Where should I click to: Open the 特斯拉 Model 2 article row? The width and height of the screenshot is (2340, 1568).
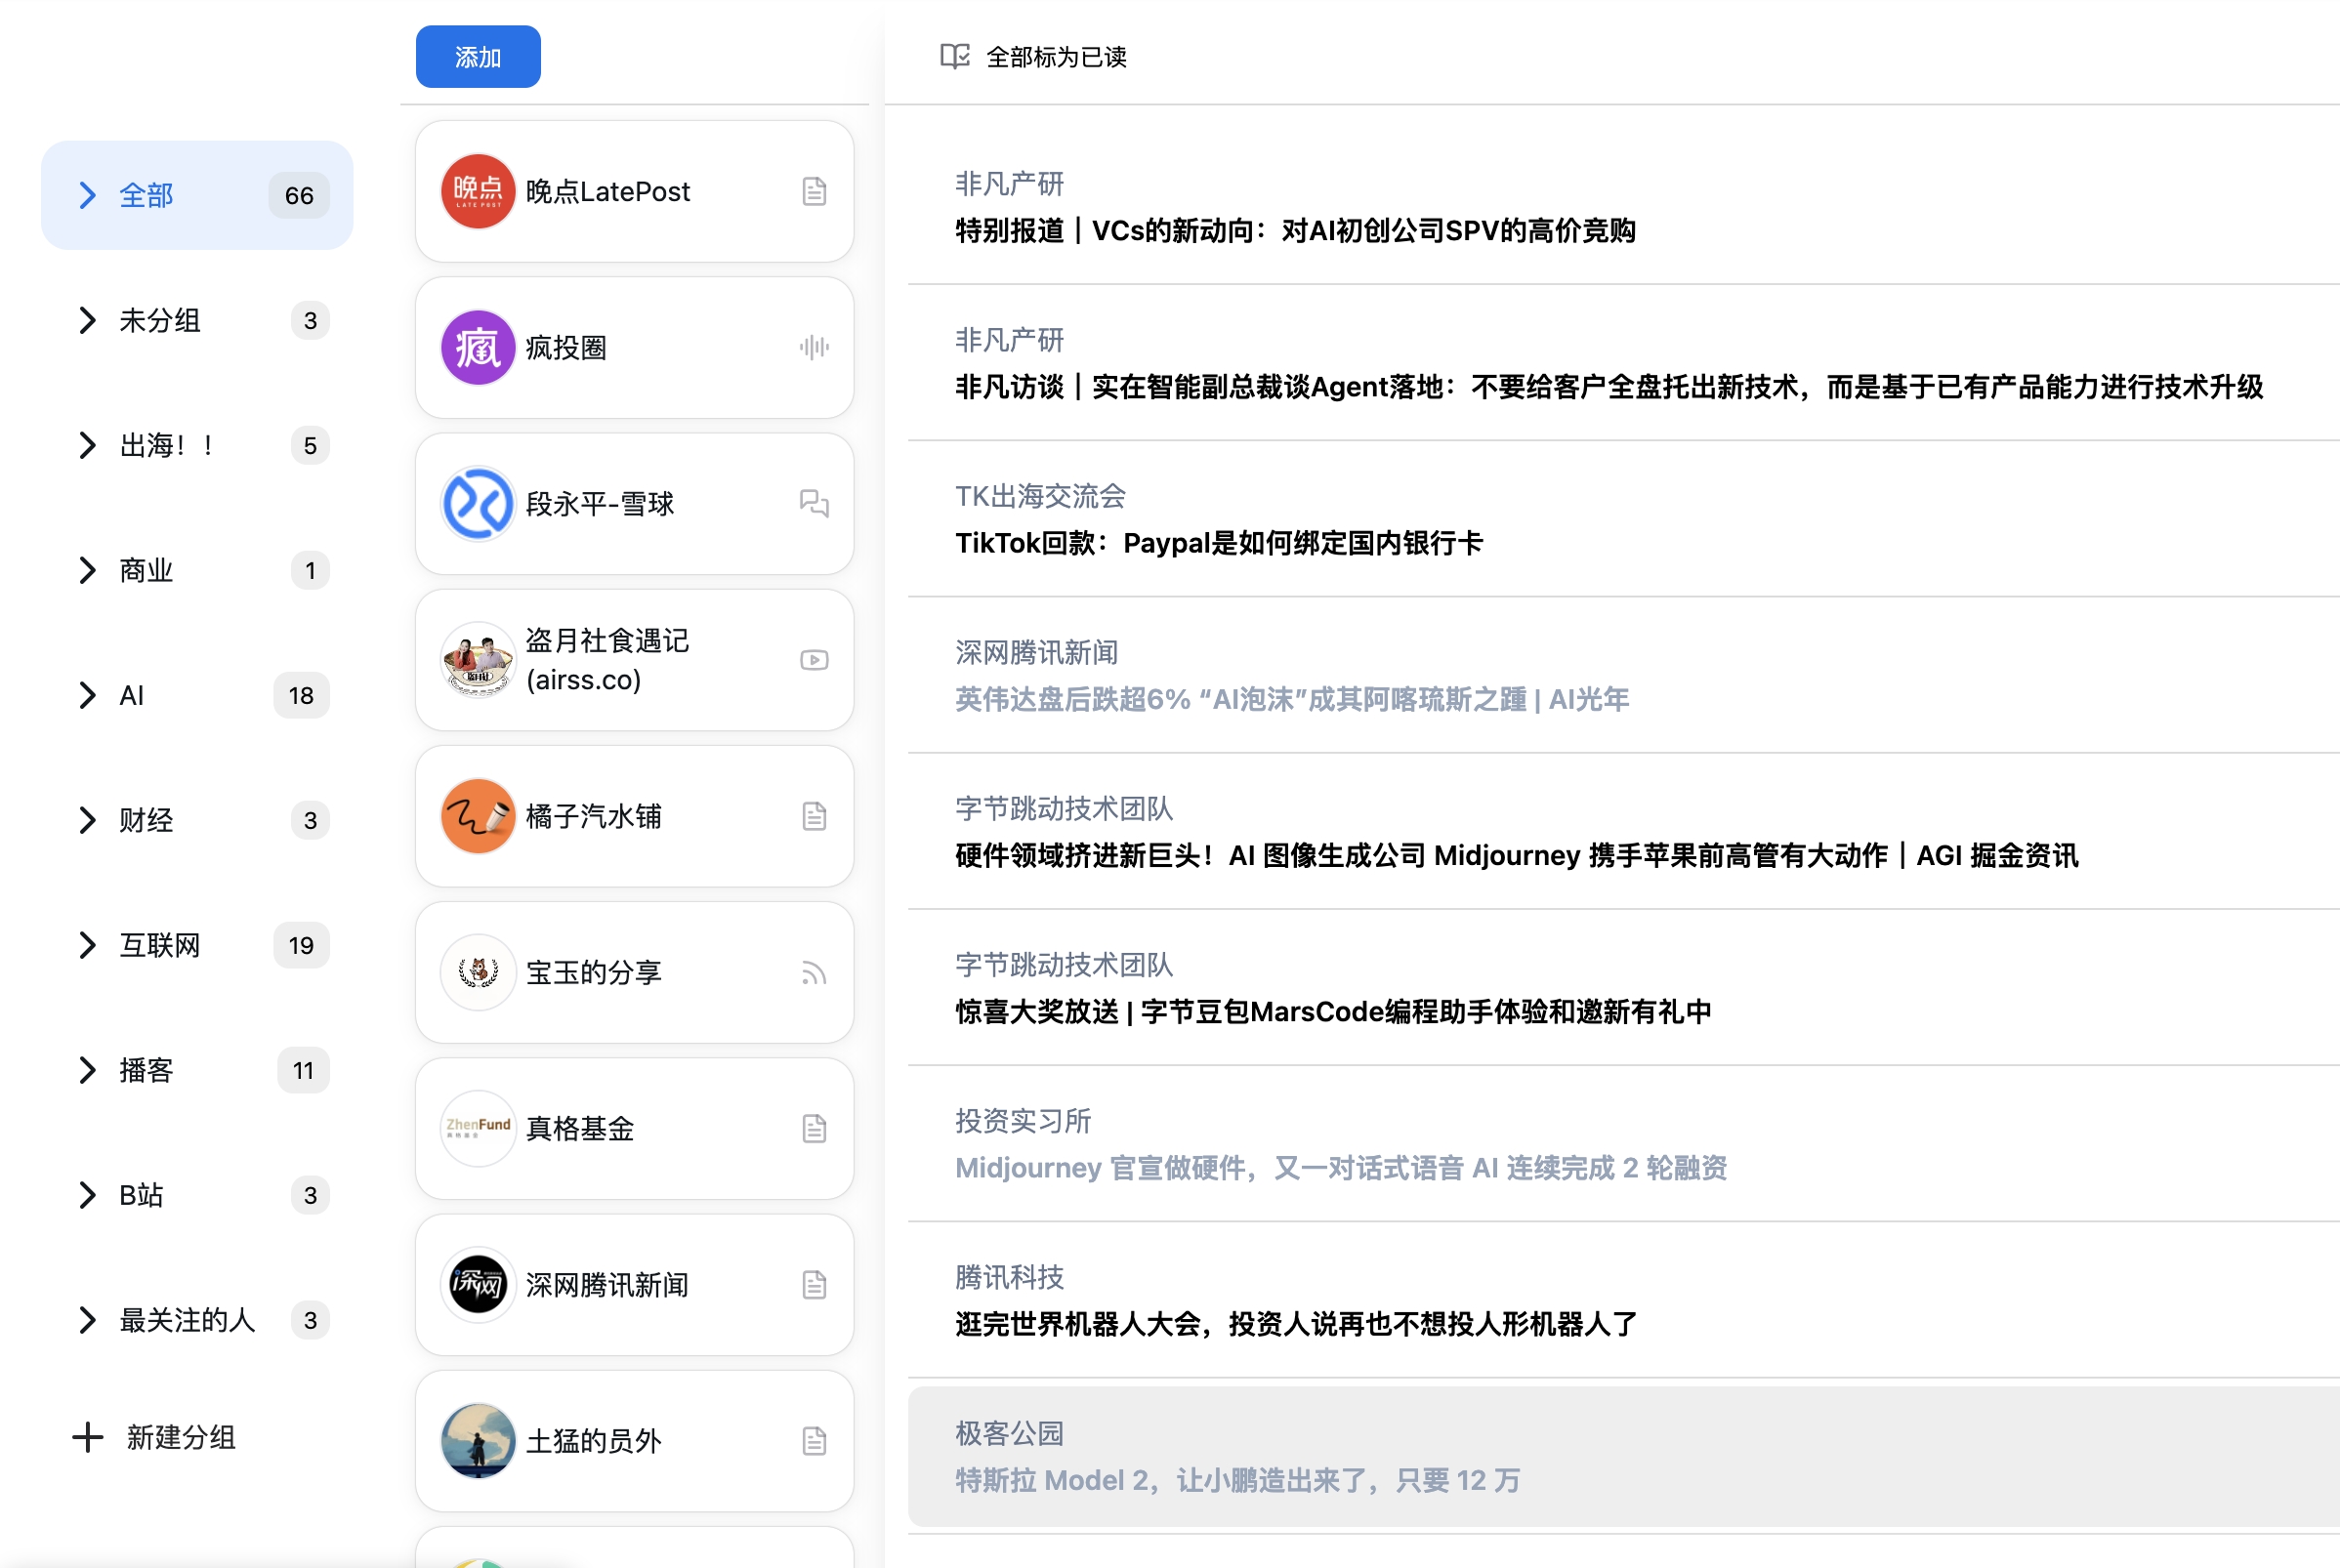click(x=1236, y=1480)
